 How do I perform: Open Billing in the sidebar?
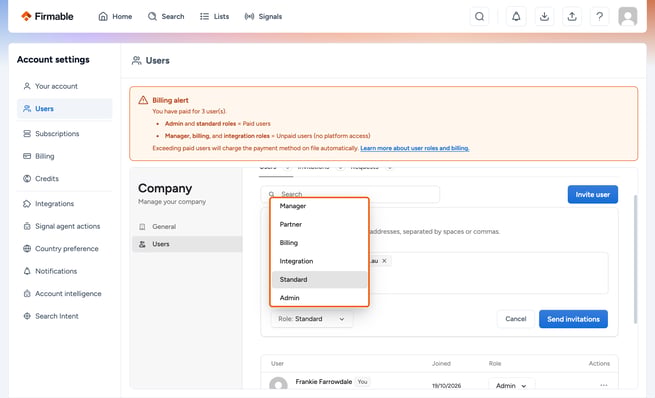(x=64, y=156)
